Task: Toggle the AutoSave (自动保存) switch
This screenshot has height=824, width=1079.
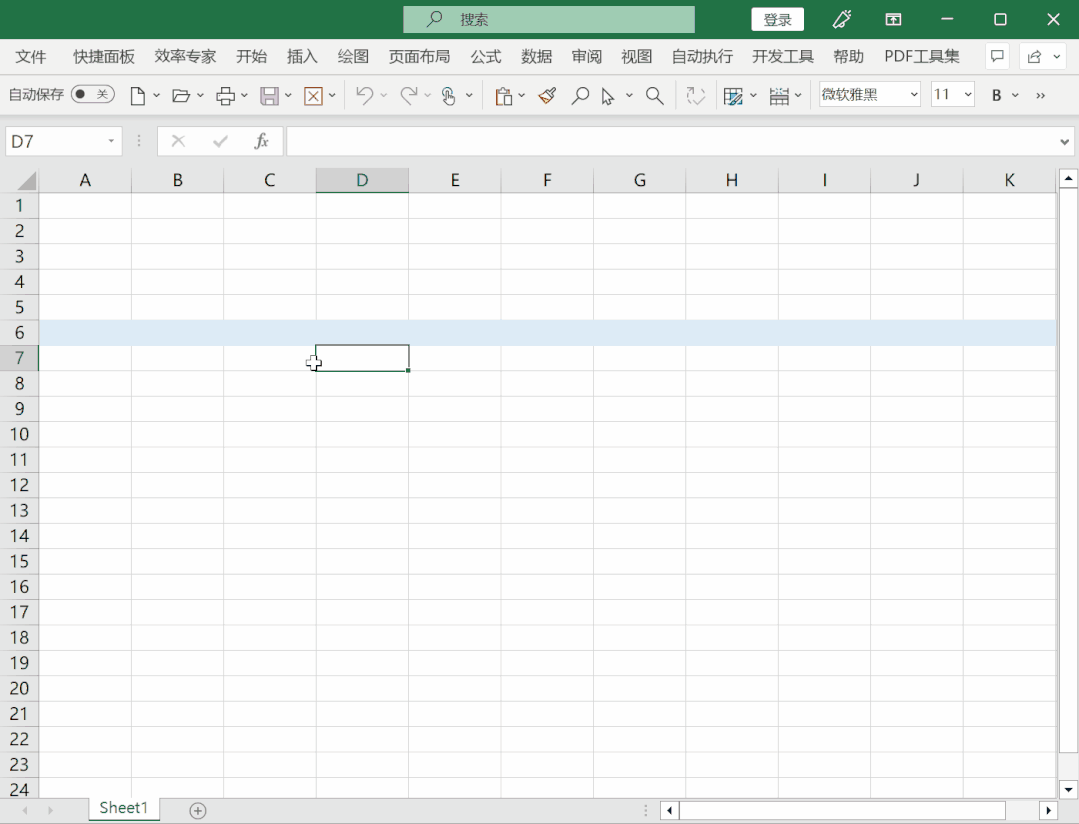Action: pos(92,95)
